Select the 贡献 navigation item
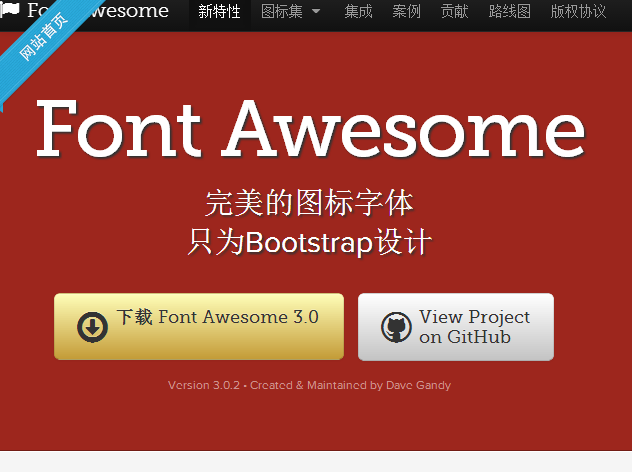 [x=454, y=11]
